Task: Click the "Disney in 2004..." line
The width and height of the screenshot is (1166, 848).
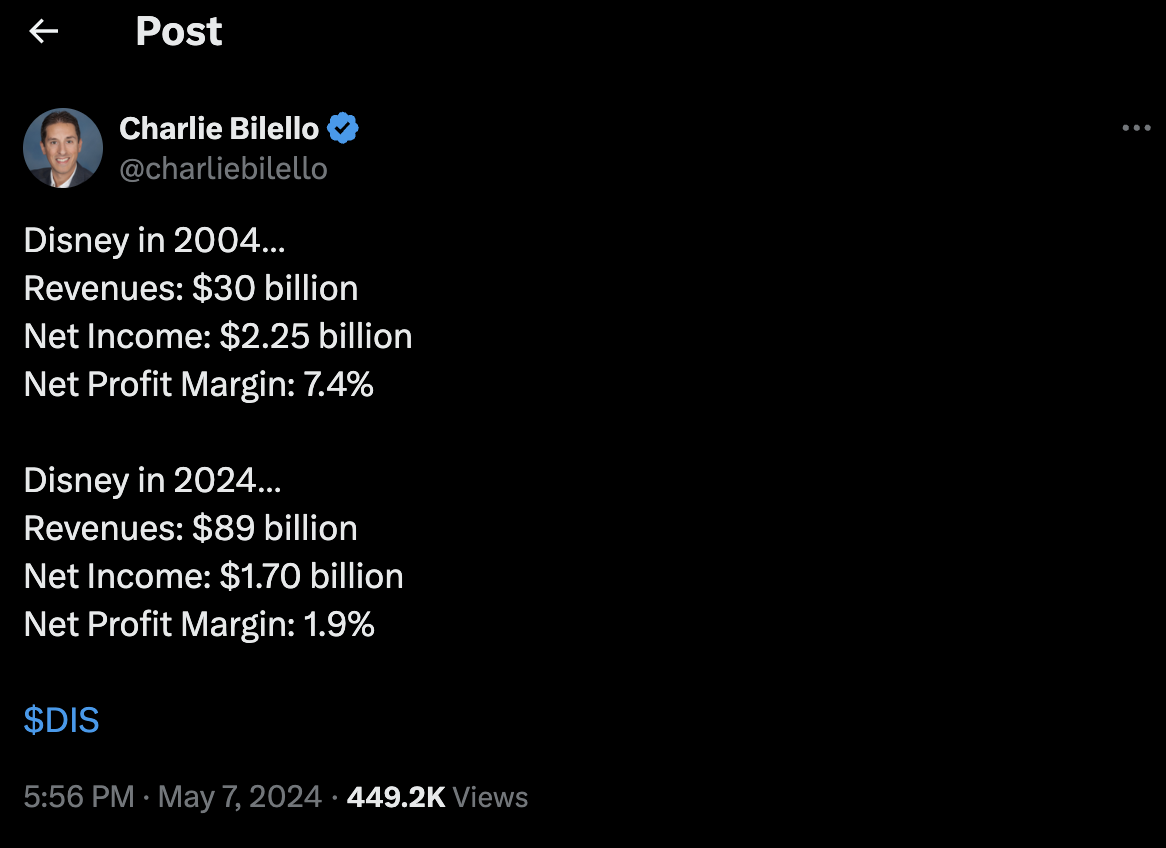Action: [155, 241]
